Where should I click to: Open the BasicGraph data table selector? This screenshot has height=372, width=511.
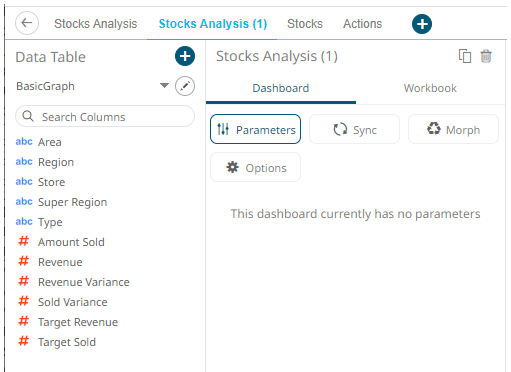pos(93,86)
